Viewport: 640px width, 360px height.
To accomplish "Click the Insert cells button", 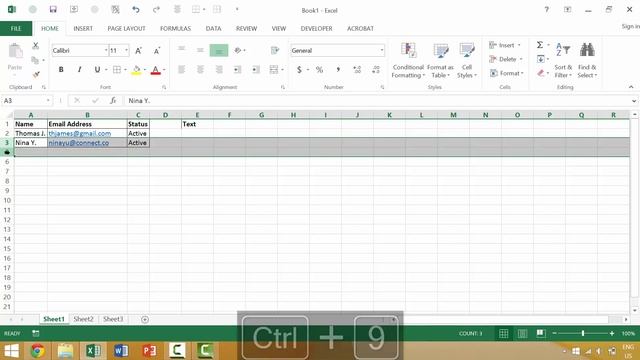I will click(505, 45).
